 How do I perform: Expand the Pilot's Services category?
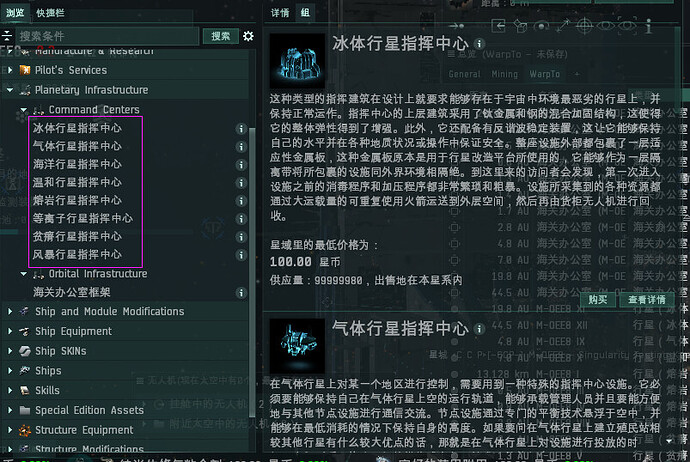pyautogui.click(x=11, y=70)
